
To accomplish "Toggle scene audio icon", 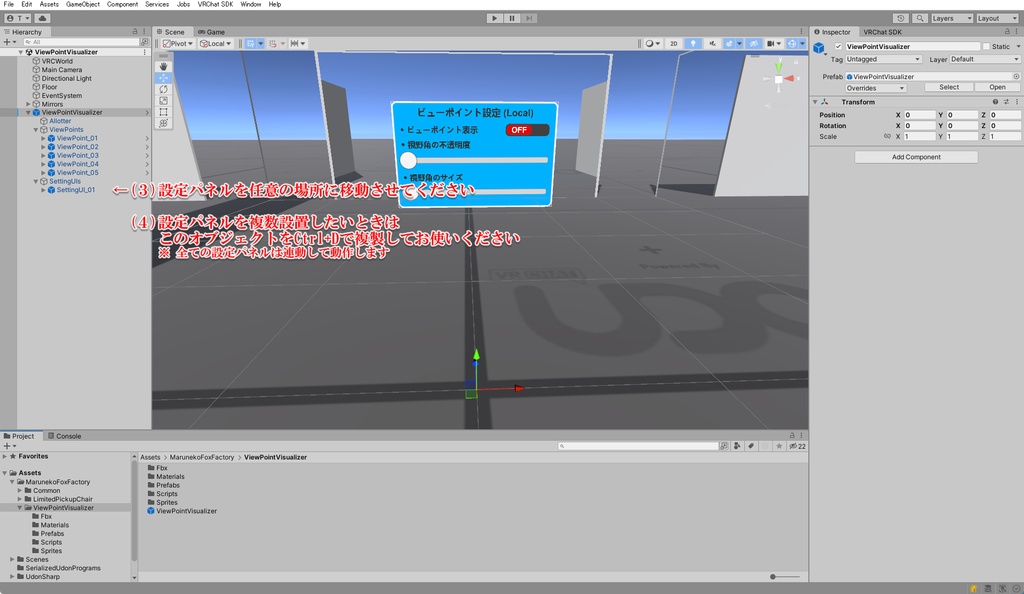I will coord(712,44).
